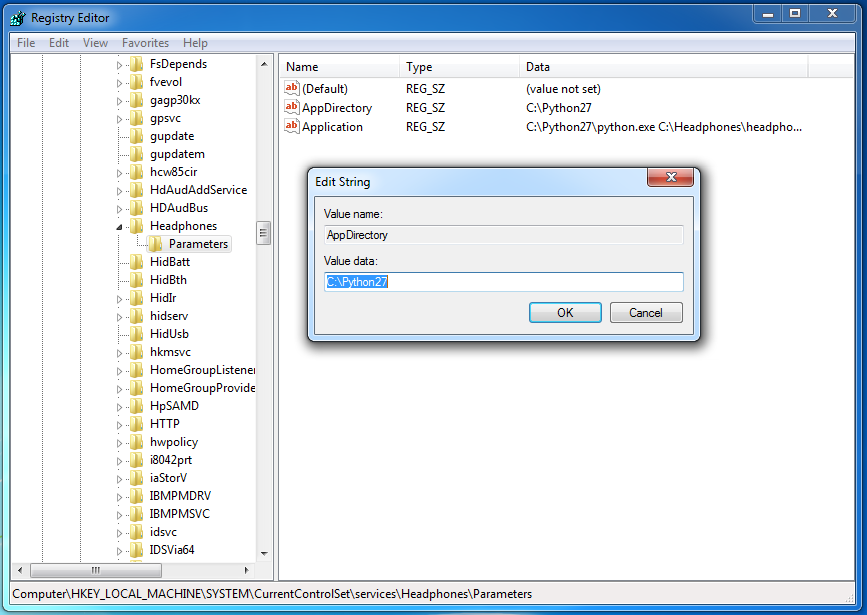
Task: Click the HTTP folder icon
Action: point(137,424)
